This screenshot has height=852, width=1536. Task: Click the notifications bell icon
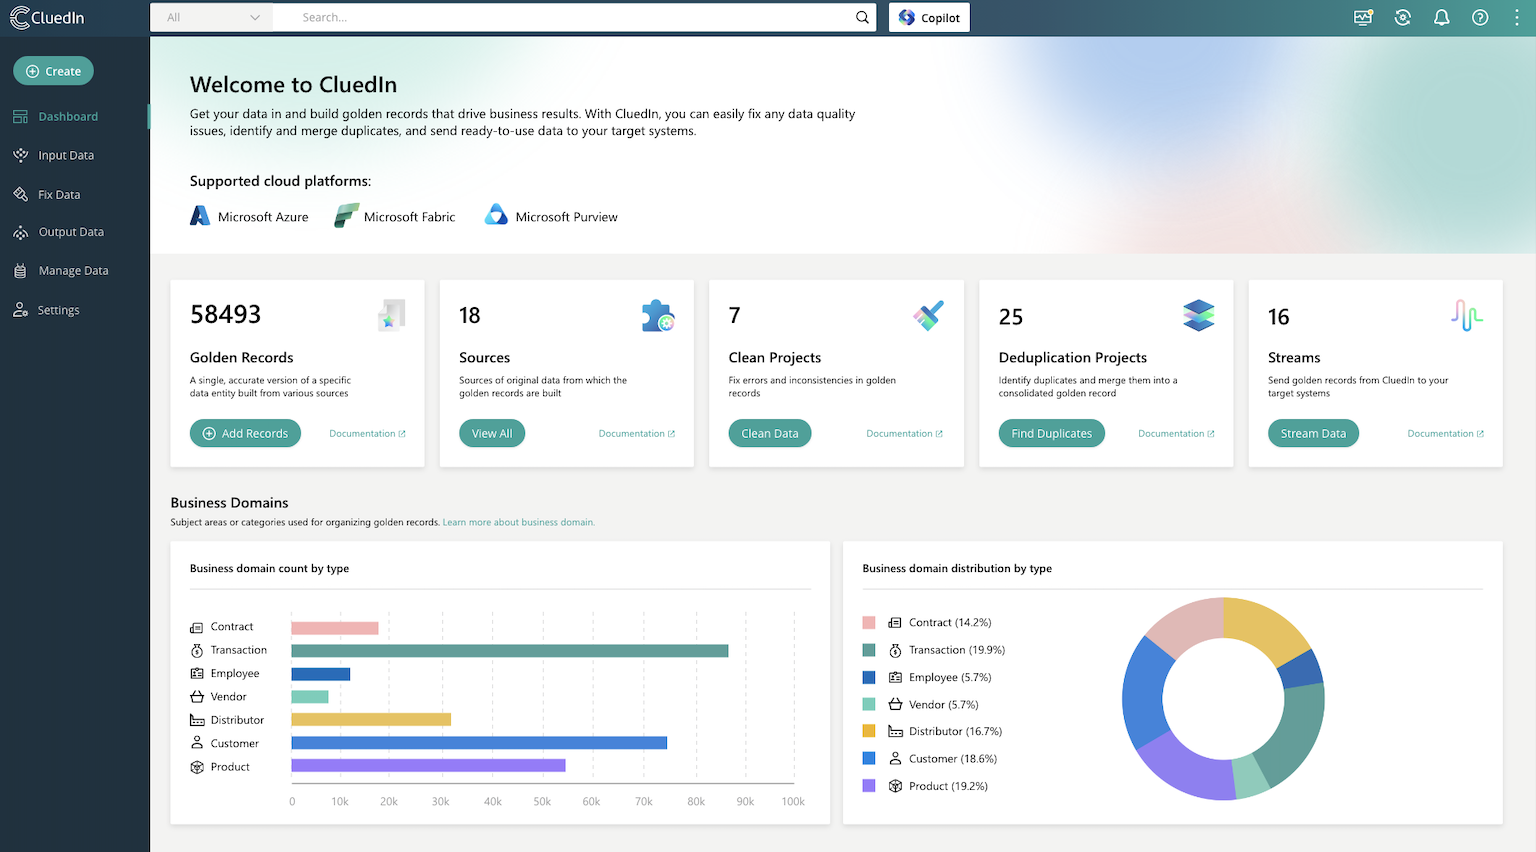(x=1441, y=17)
